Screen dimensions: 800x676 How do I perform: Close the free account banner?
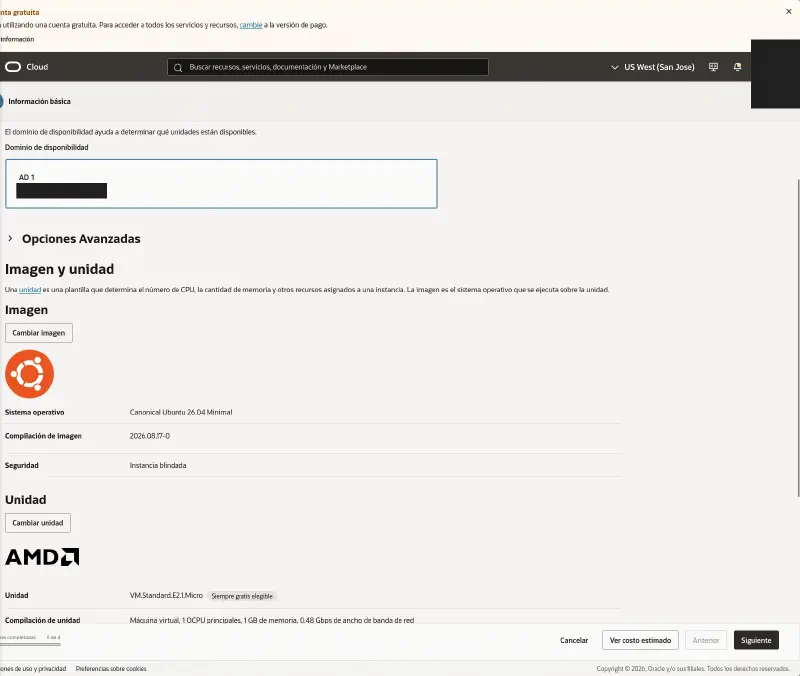point(788,11)
